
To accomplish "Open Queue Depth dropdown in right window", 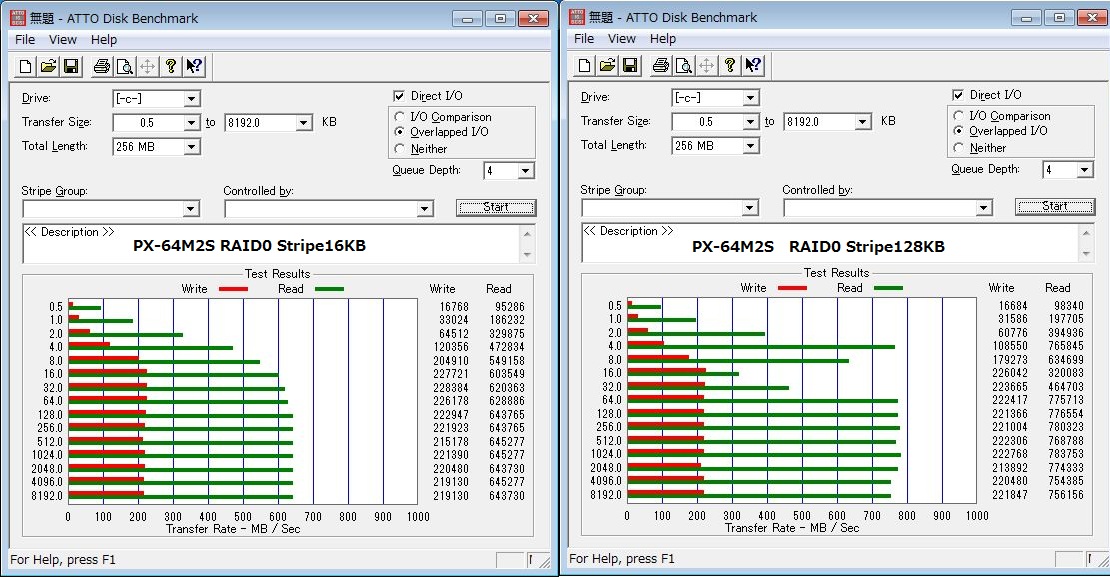I will 1085,170.
